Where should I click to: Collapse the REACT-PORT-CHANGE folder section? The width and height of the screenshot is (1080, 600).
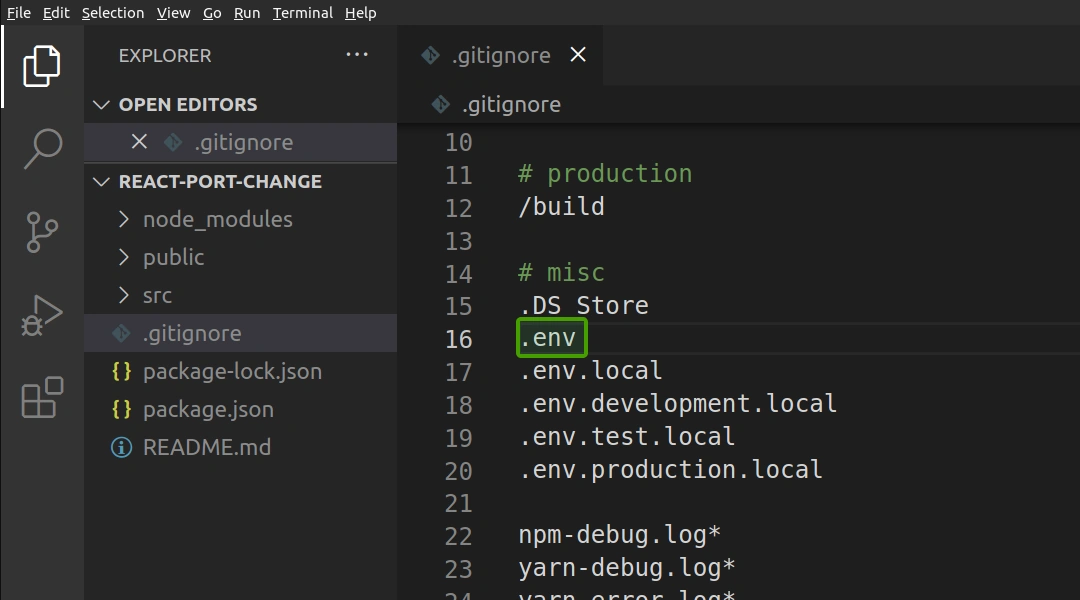pos(101,182)
